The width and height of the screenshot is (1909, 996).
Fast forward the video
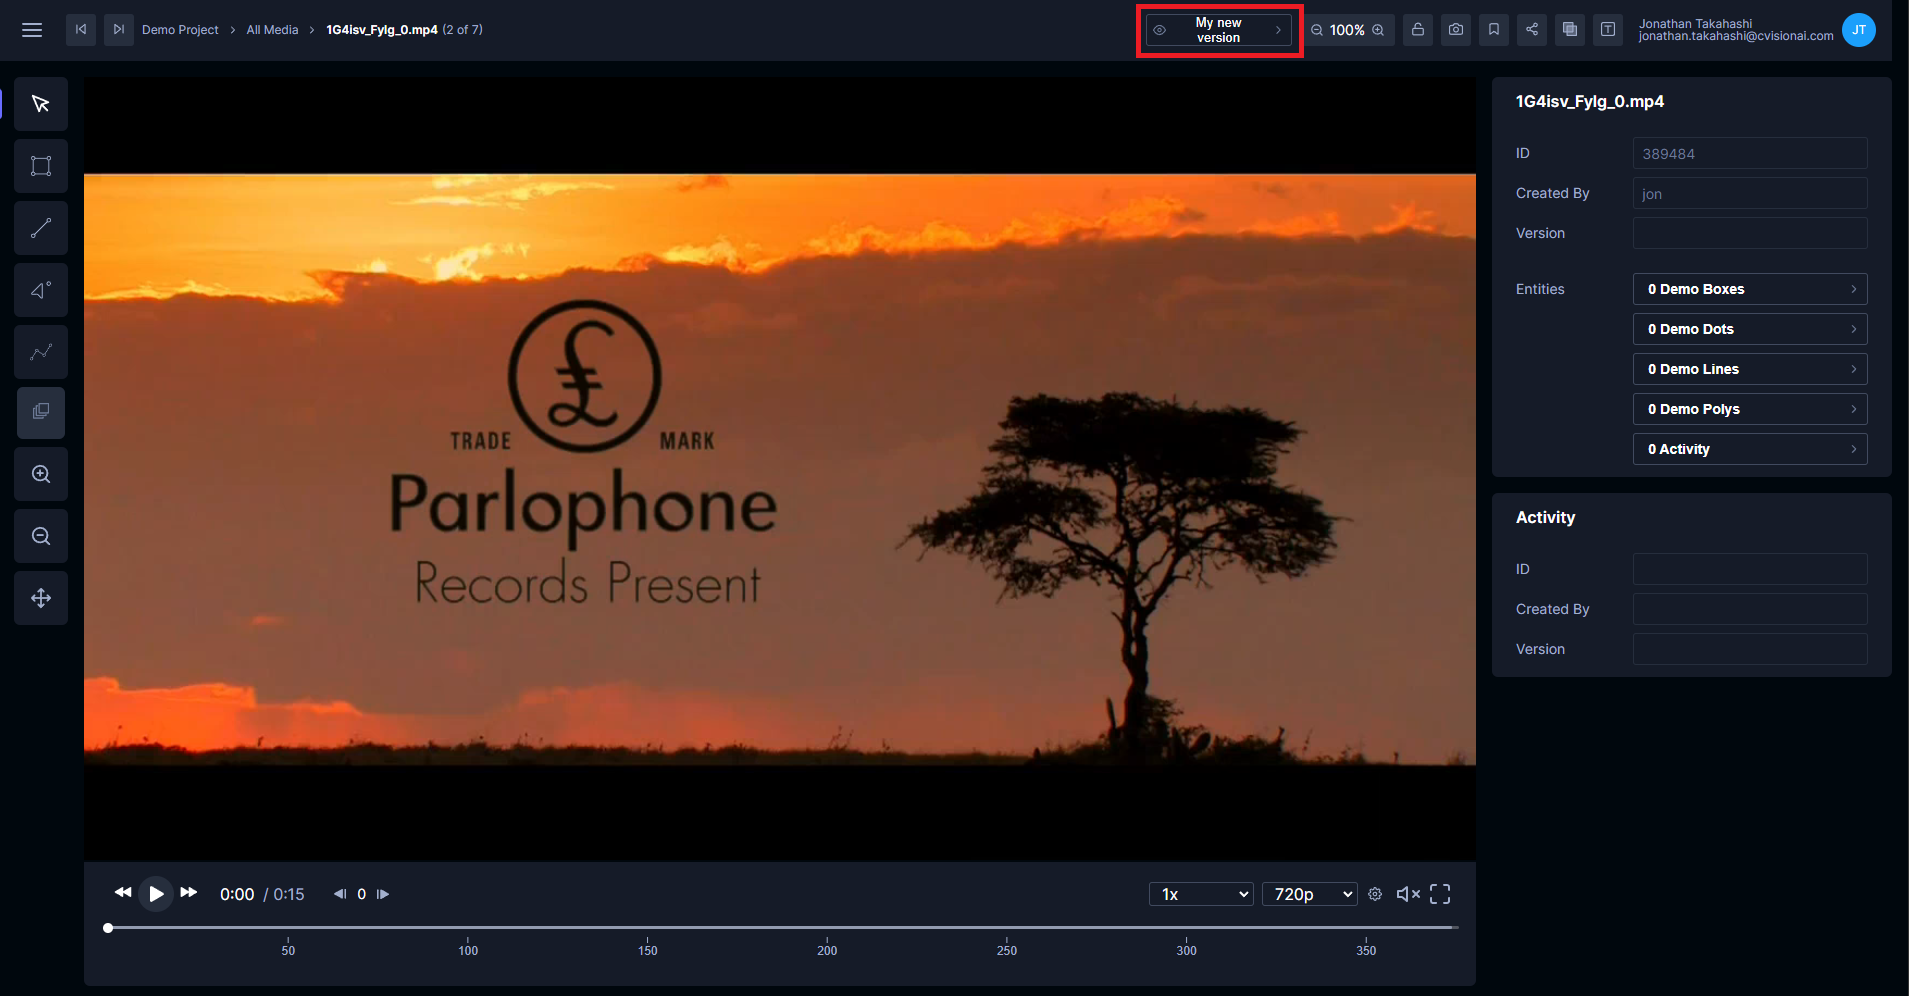tap(188, 892)
